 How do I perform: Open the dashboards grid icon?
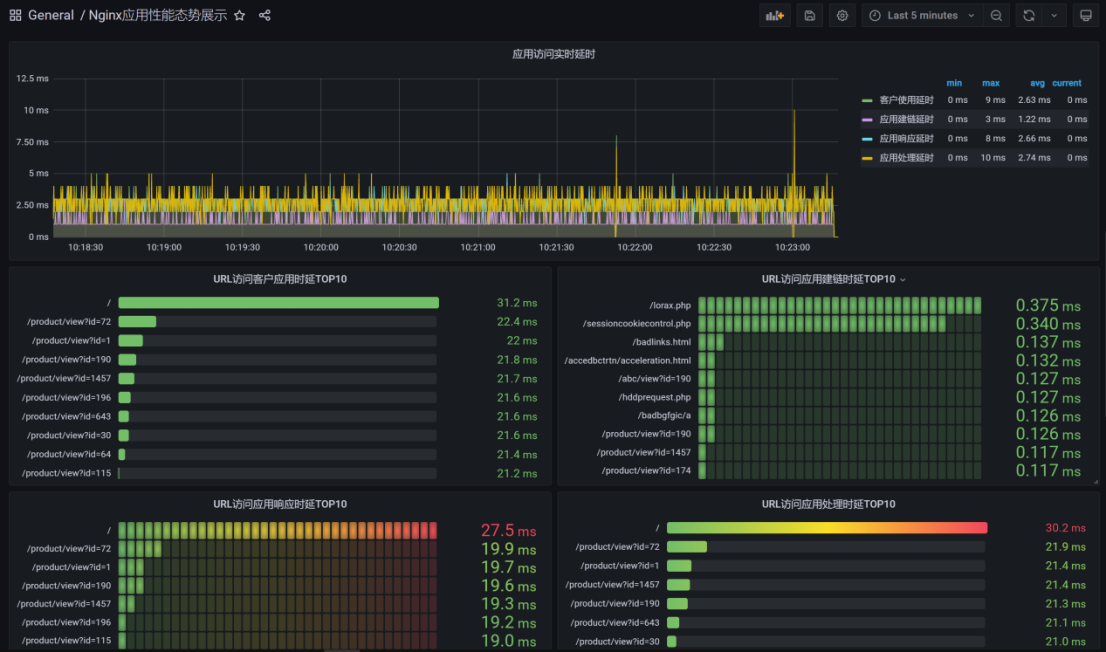point(15,16)
